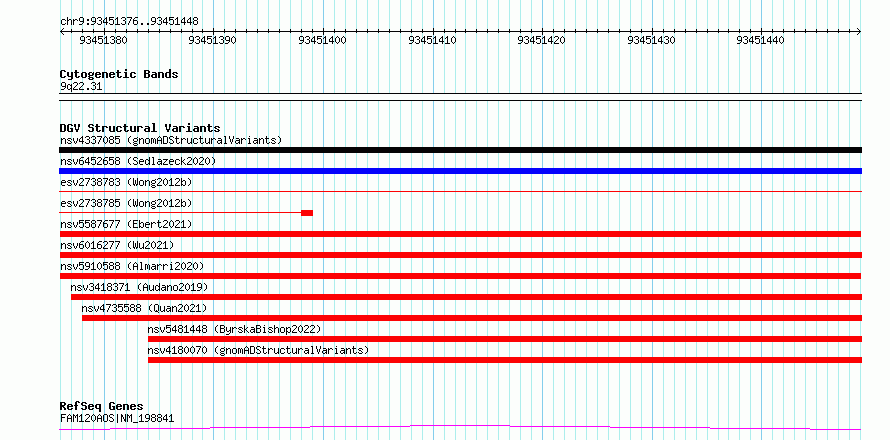Click ruler position 93451380
The height and width of the screenshot is (440, 890).
pos(103,40)
